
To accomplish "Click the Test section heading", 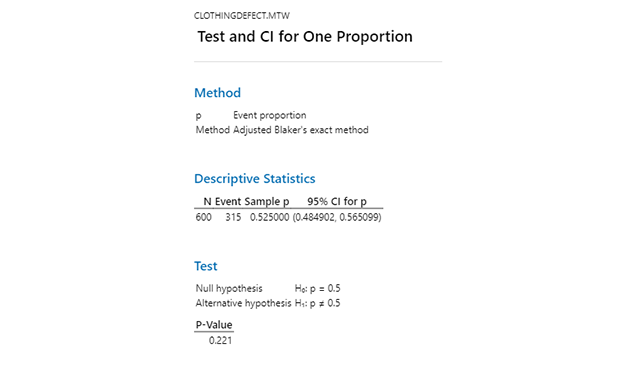I will click(x=206, y=266).
